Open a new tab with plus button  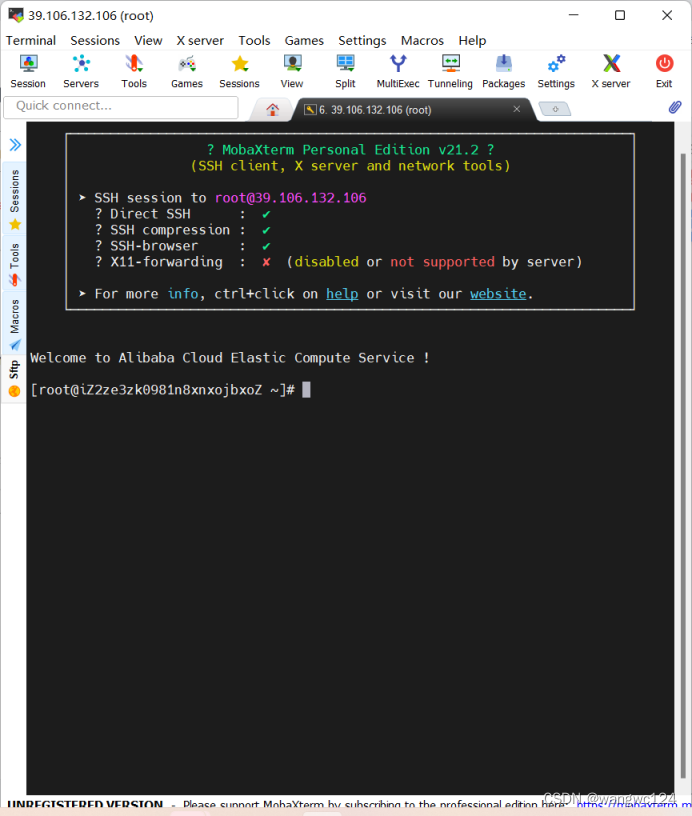555,109
